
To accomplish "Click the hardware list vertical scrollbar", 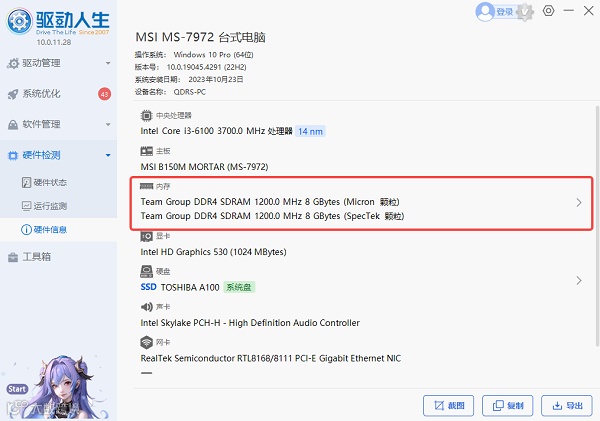I will (x=597, y=226).
